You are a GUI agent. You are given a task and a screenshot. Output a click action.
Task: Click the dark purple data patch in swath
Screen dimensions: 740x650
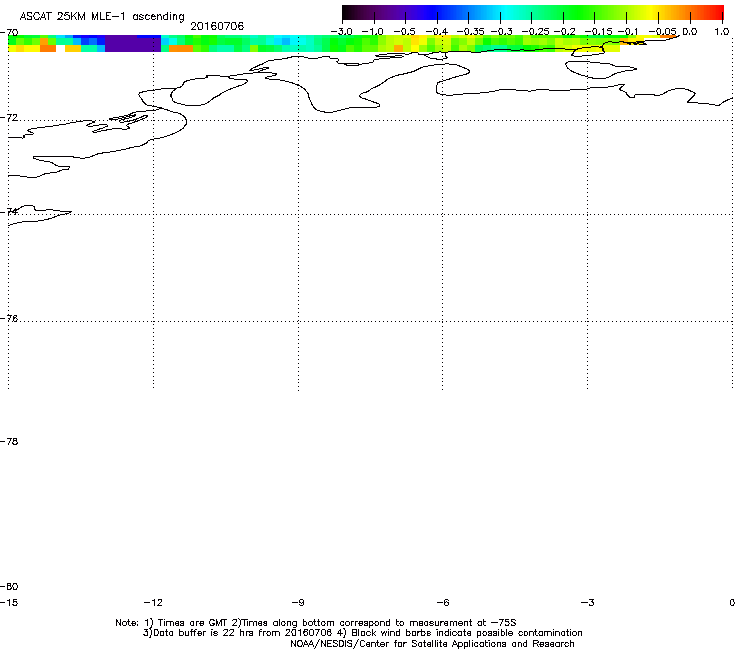133,43
